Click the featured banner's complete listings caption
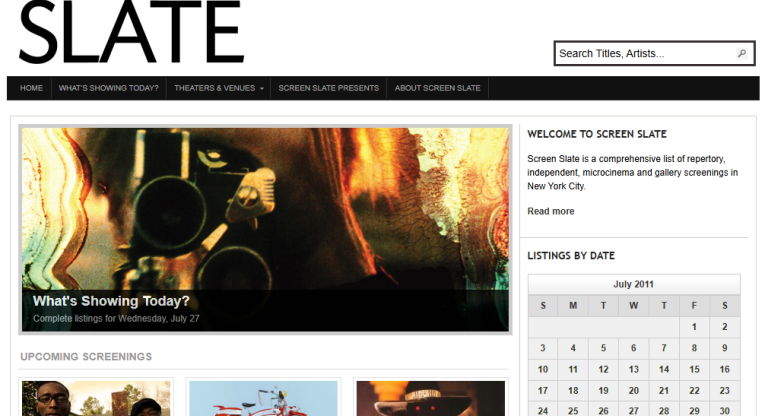Screen dimensions: 768x416 [116, 318]
